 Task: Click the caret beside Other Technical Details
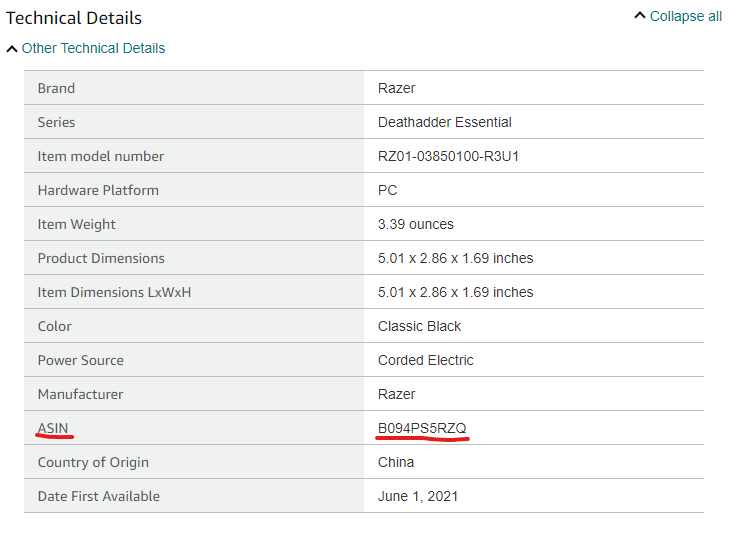pos(12,49)
